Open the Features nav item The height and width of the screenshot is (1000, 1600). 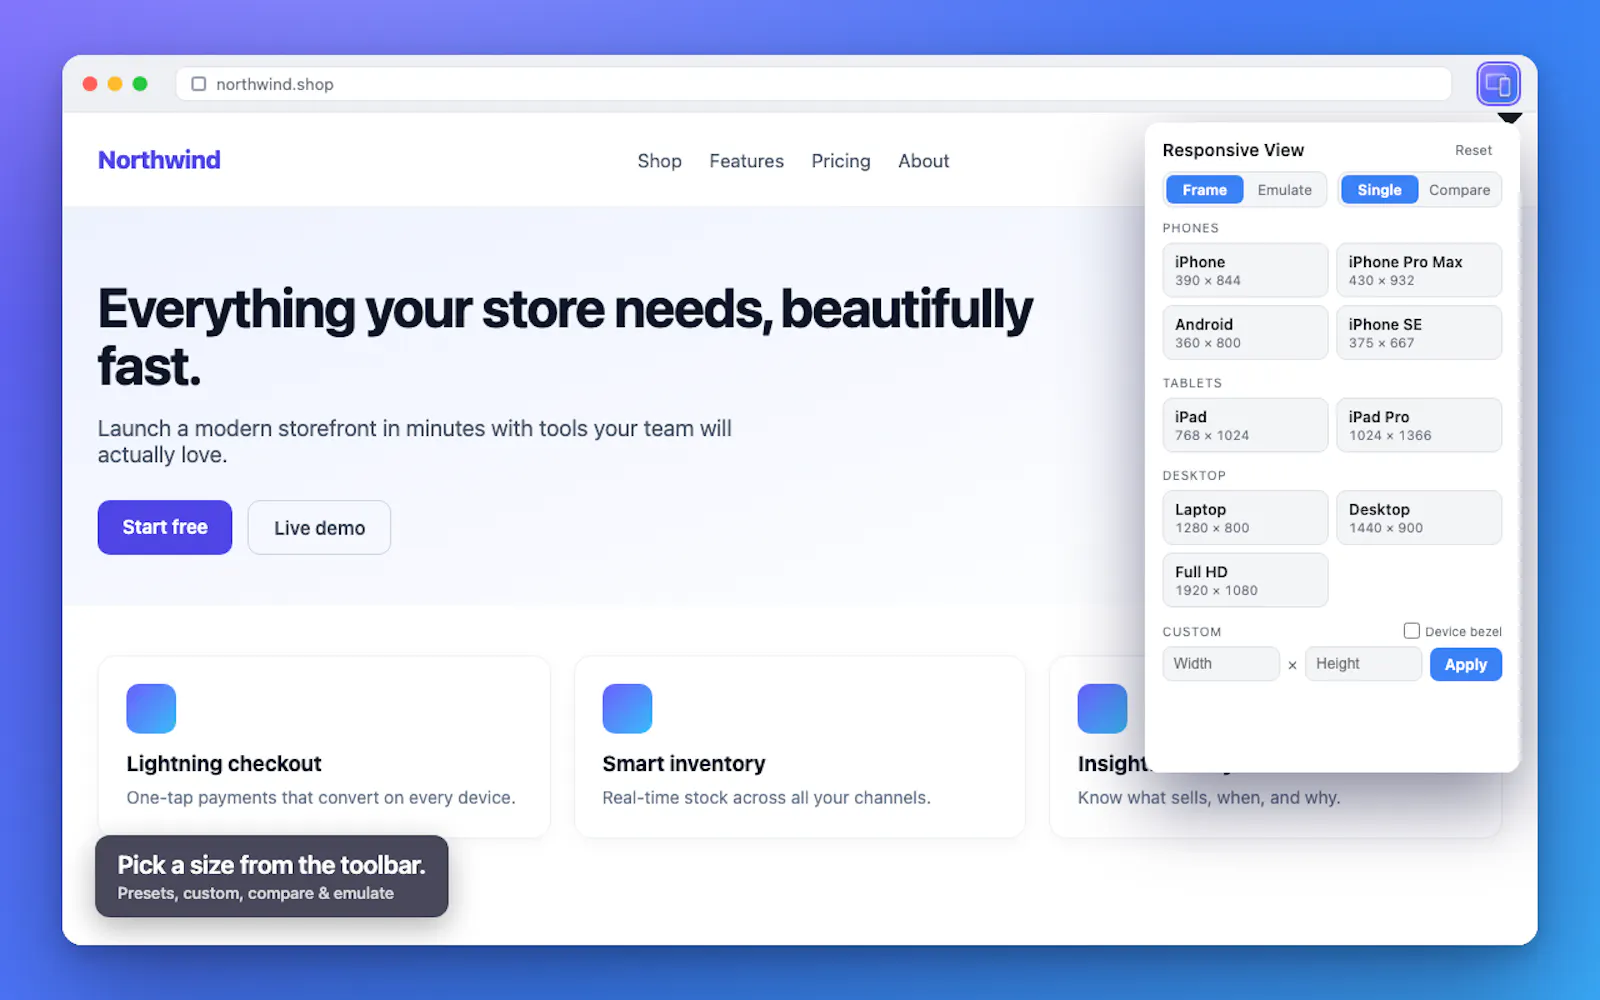746,161
